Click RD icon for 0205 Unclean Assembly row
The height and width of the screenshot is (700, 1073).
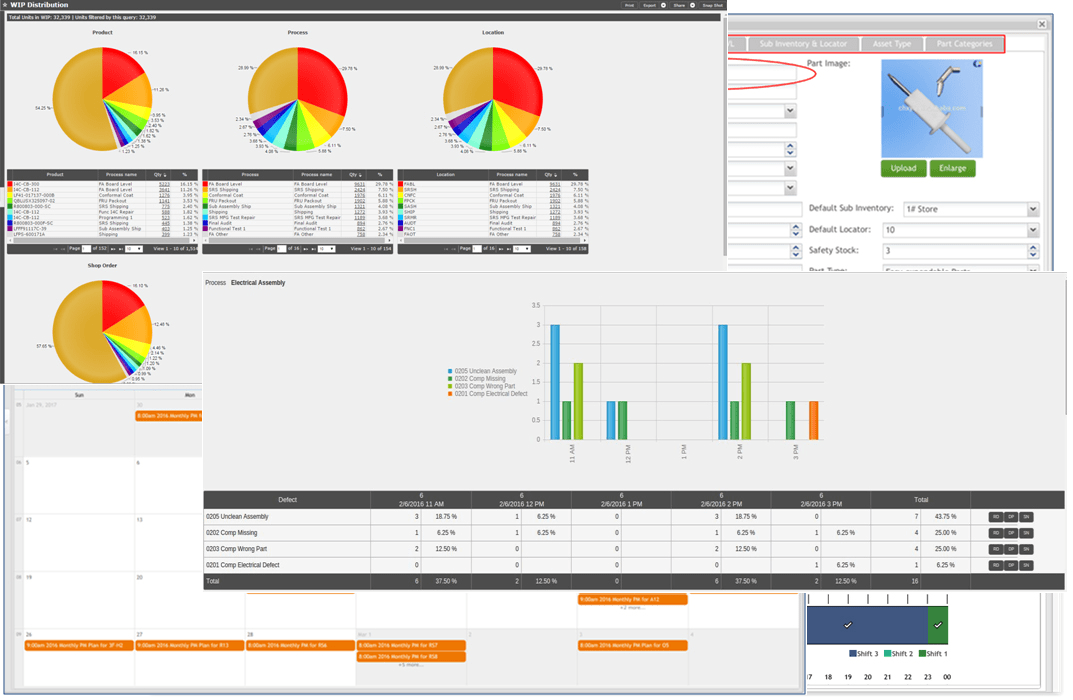[995, 517]
